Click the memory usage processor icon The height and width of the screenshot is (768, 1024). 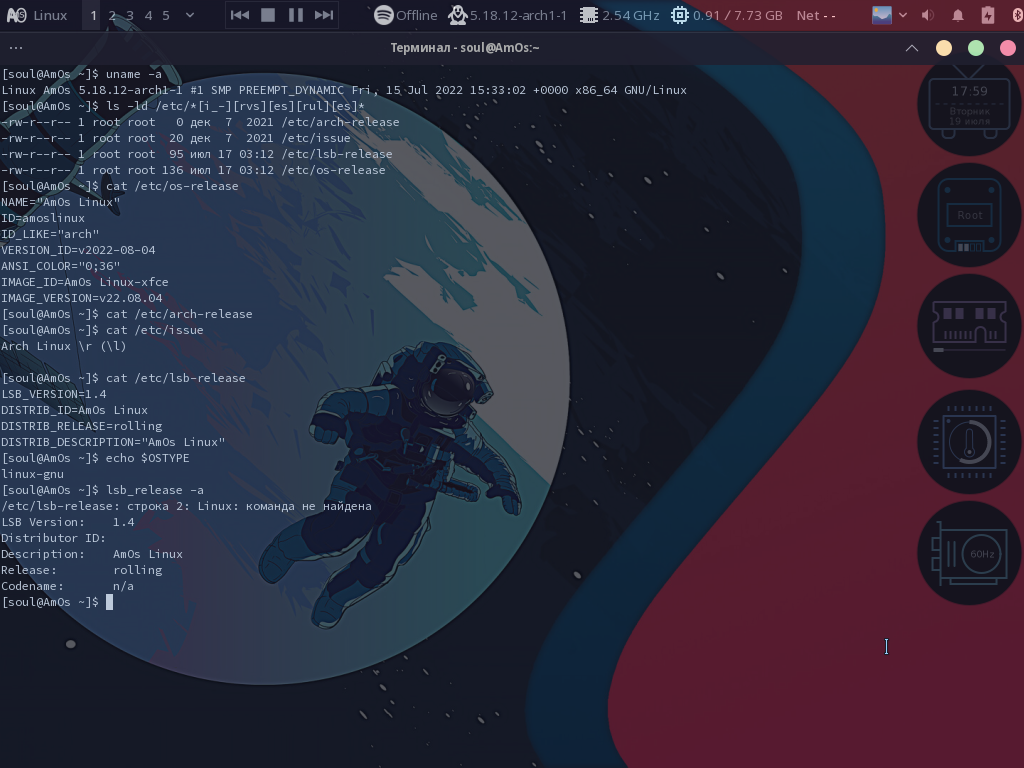(x=680, y=15)
